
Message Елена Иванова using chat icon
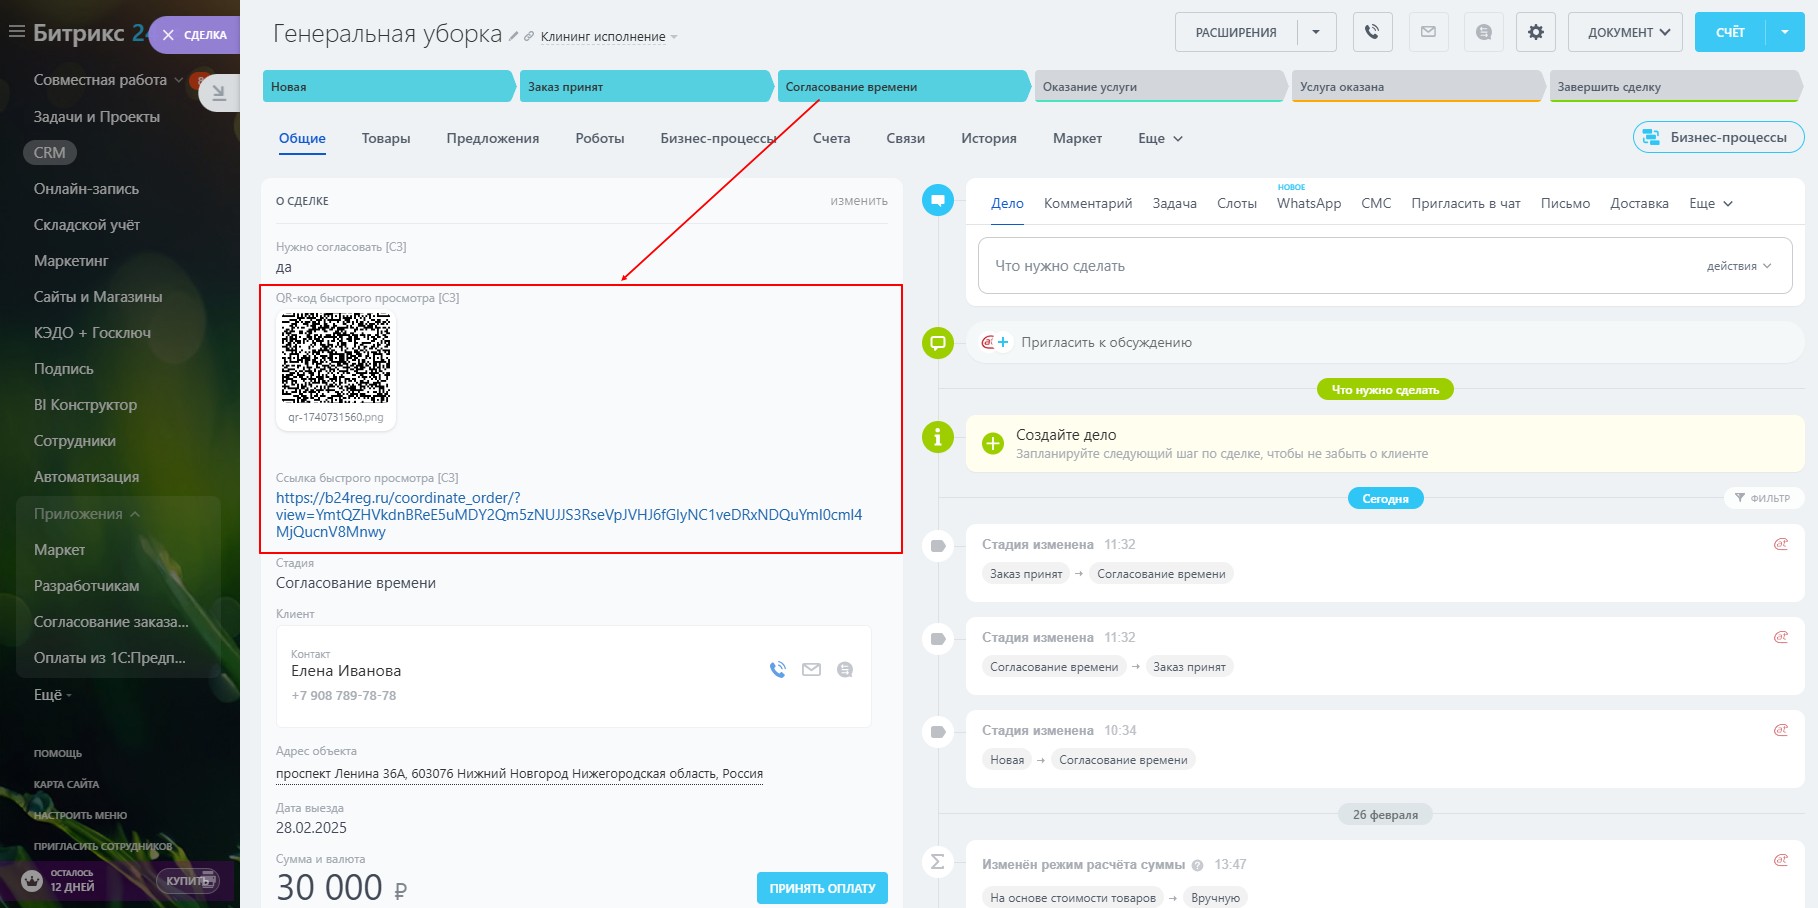pyautogui.click(x=845, y=670)
